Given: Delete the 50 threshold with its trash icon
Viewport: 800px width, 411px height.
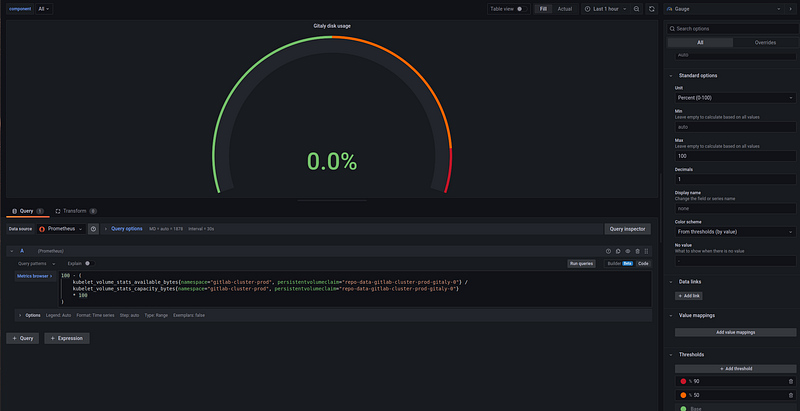Looking at the screenshot, I should point(790,395).
